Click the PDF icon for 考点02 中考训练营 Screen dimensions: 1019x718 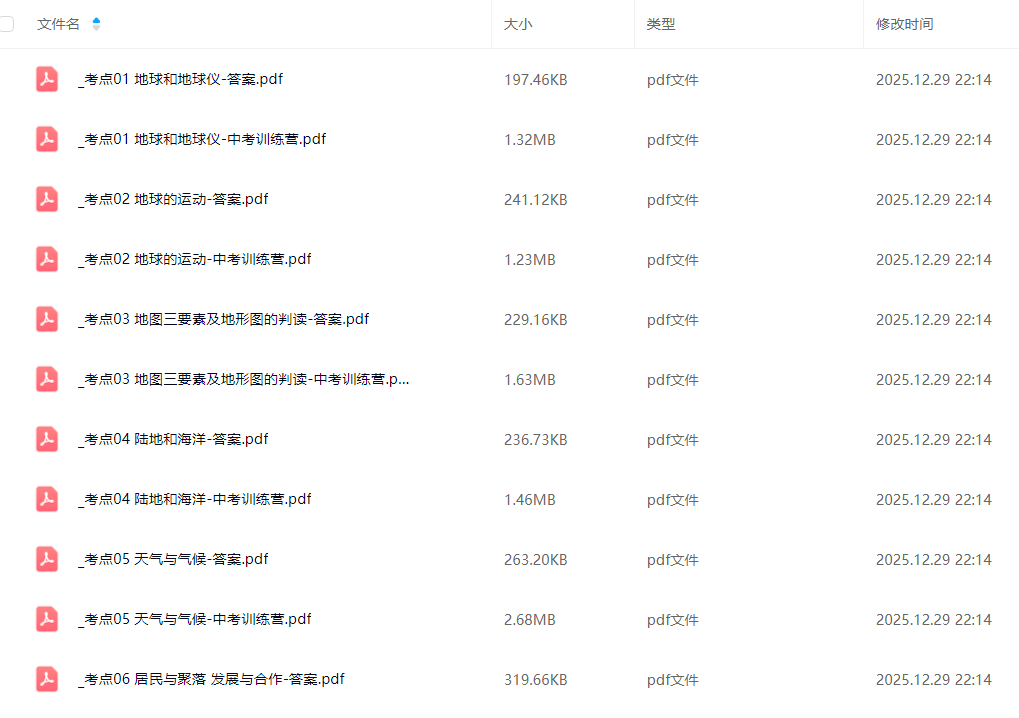pos(47,259)
